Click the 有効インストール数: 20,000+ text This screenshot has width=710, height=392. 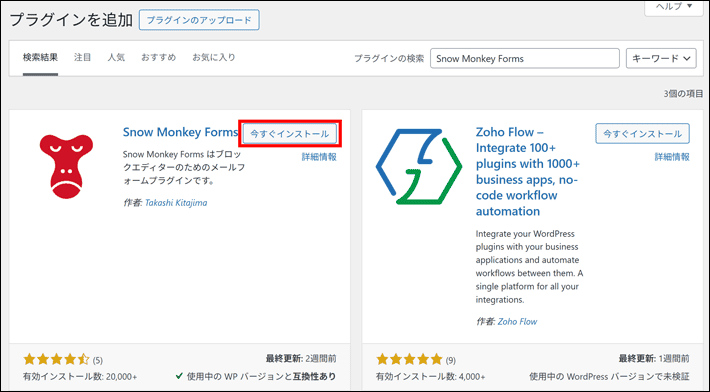click(80, 377)
